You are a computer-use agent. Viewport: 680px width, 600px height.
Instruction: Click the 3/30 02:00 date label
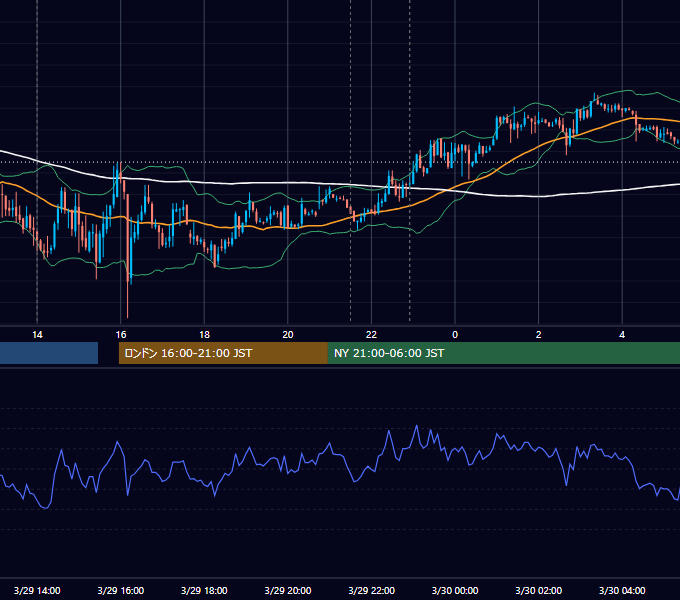tap(539, 590)
